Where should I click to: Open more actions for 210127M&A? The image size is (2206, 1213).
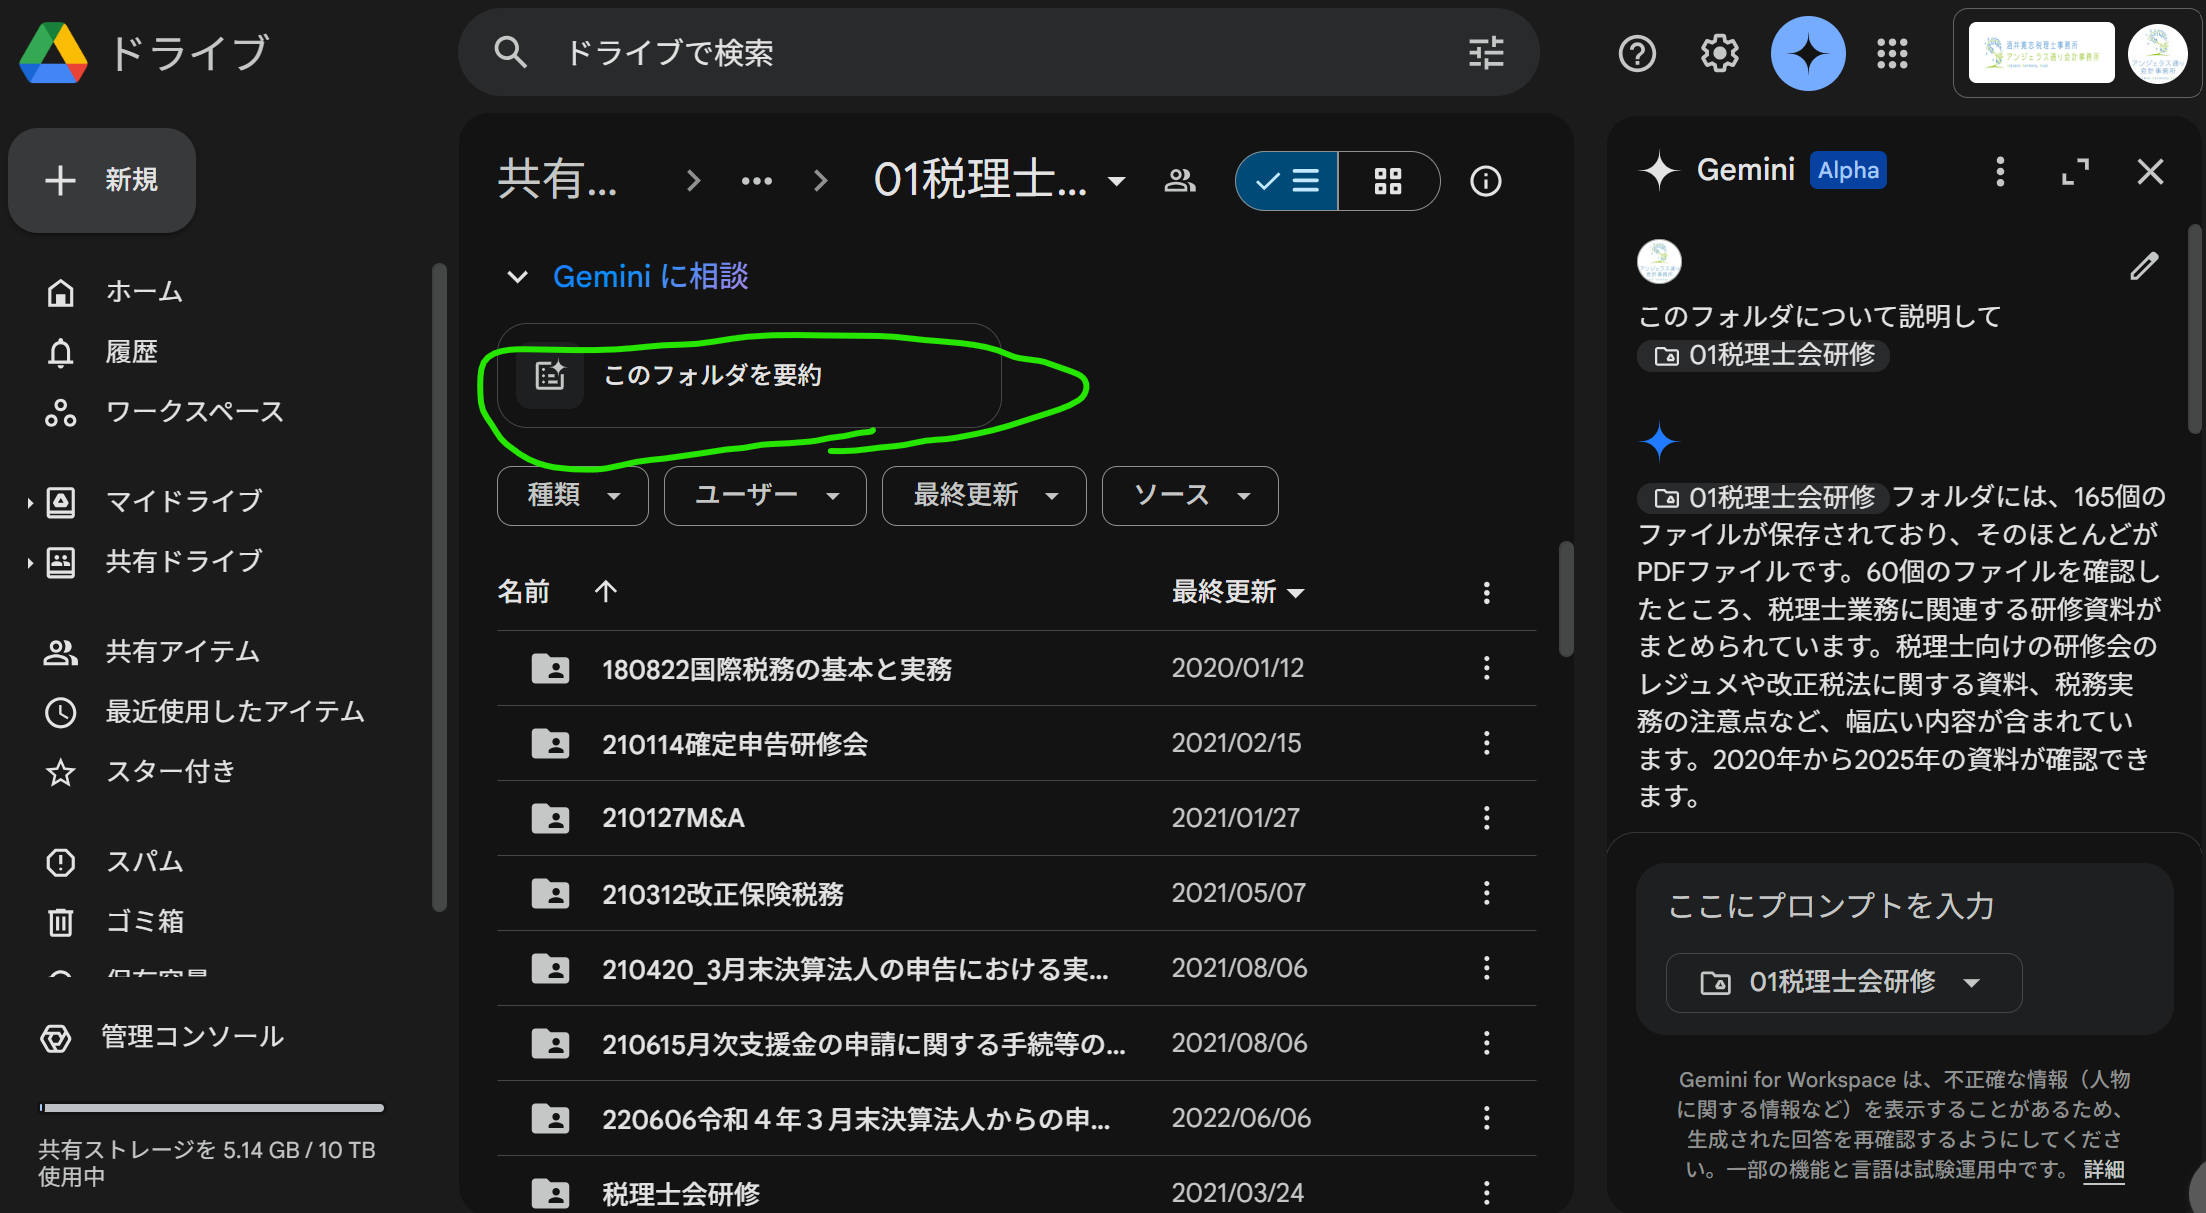pos(1487,818)
